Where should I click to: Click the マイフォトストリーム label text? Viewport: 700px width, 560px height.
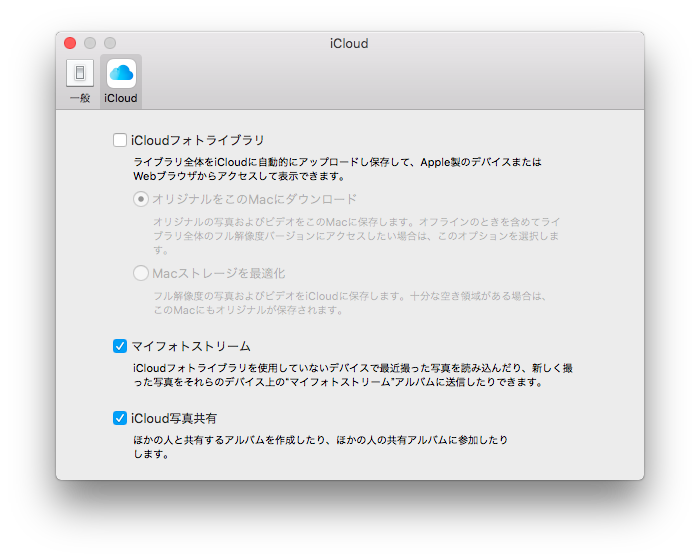(x=191, y=346)
